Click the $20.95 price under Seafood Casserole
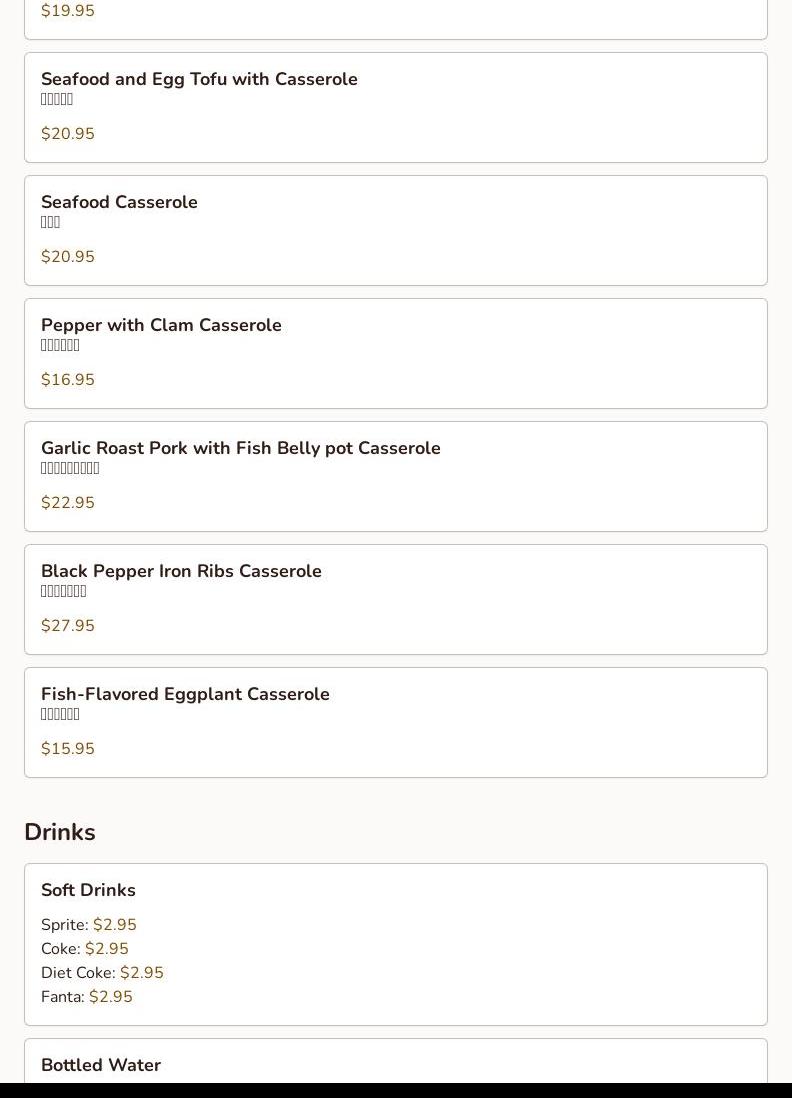 [x=68, y=257]
